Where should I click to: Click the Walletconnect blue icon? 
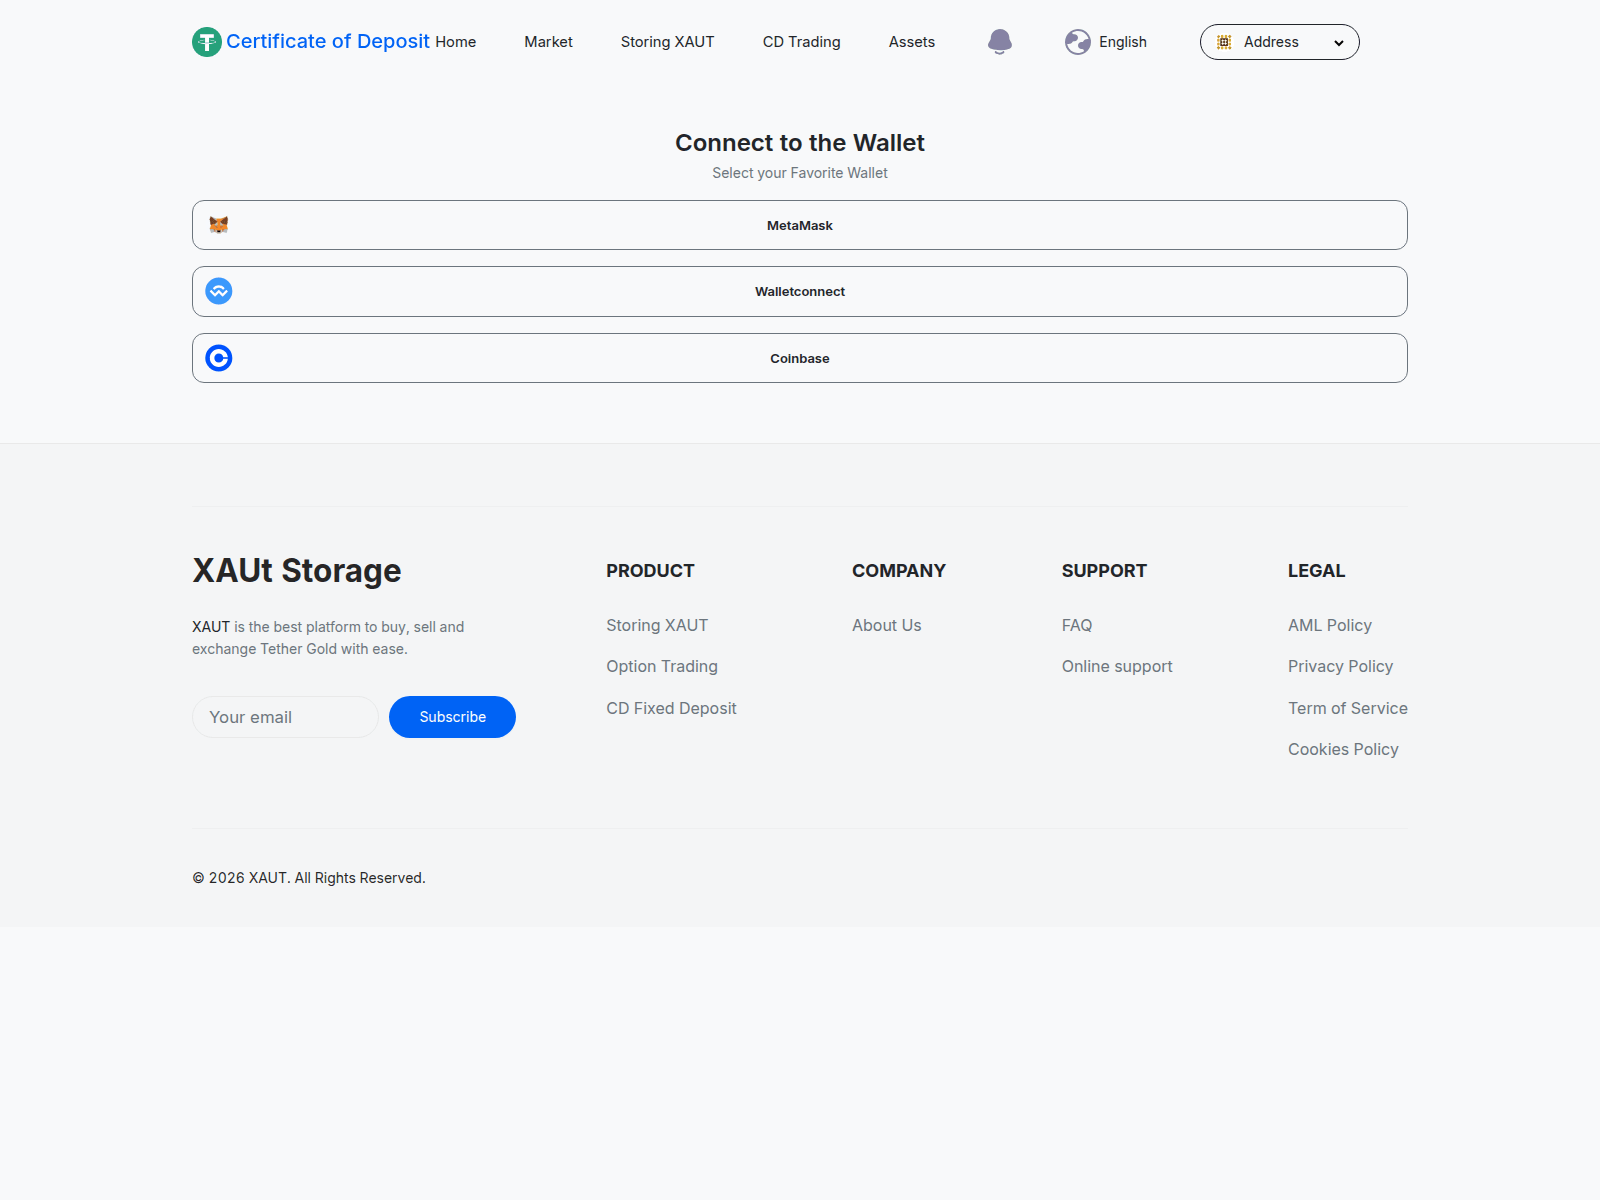pos(219,291)
